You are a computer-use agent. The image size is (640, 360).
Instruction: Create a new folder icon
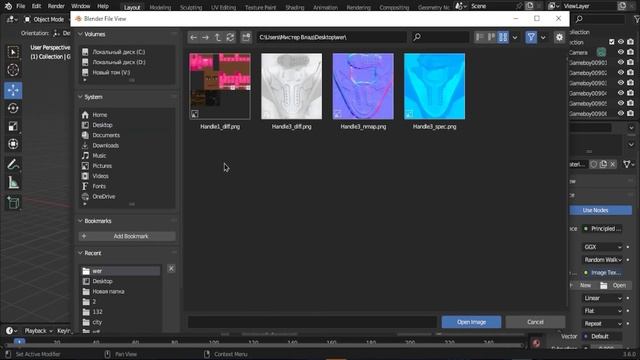point(246,37)
